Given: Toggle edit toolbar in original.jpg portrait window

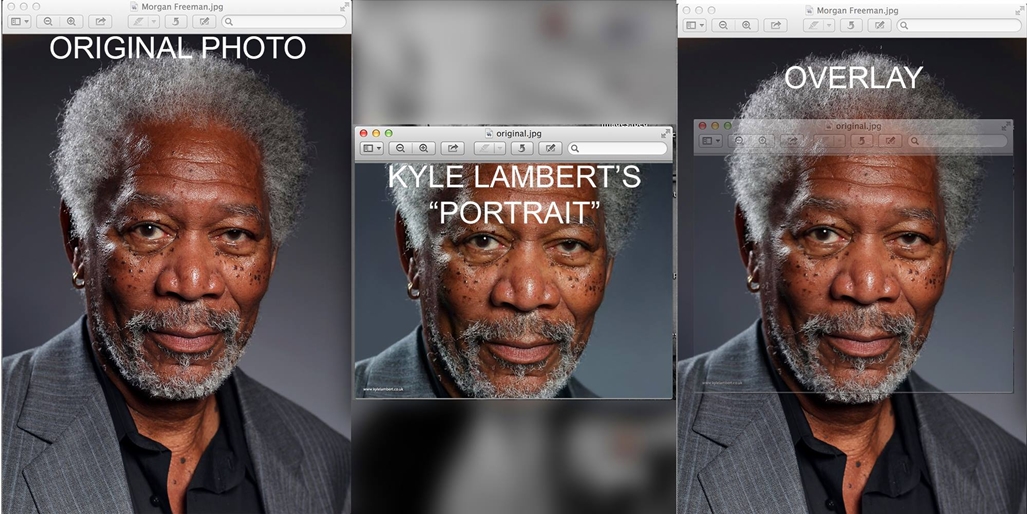Looking at the screenshot, I should (550, 148).
